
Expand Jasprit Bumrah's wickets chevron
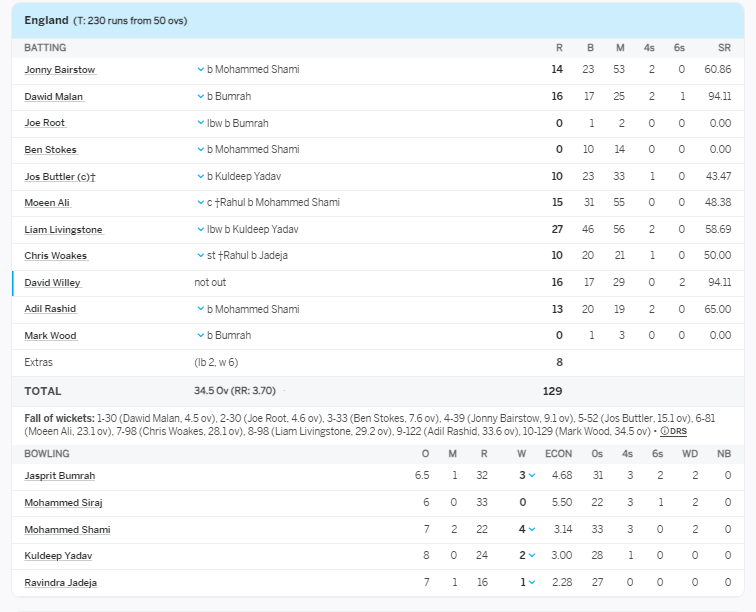pyautogui.click(x=531, y=476)
